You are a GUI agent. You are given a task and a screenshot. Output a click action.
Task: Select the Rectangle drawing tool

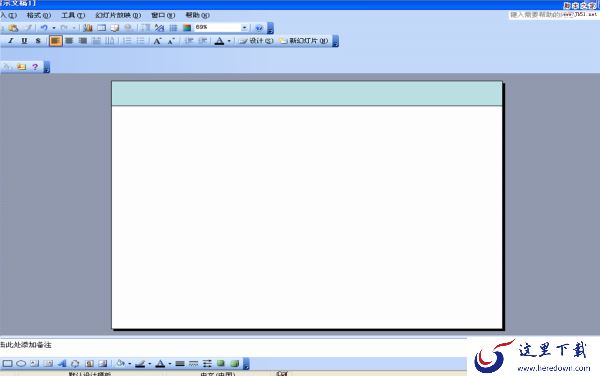click(8, 363)
